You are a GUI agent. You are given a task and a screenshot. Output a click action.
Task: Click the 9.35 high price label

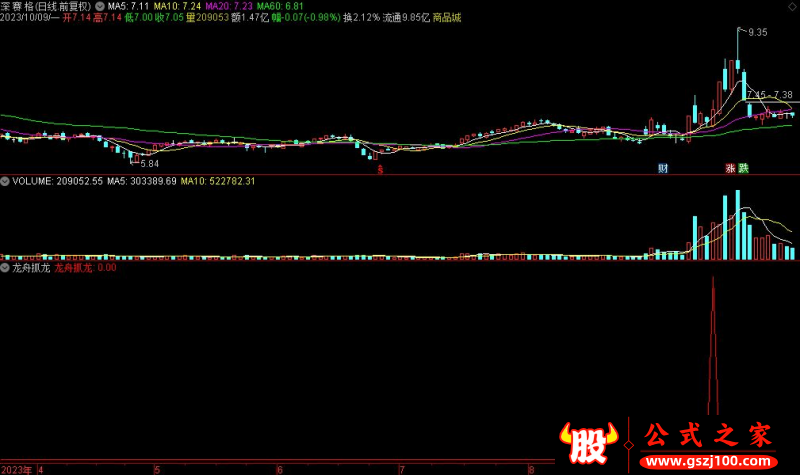click(x=758, y=33)
